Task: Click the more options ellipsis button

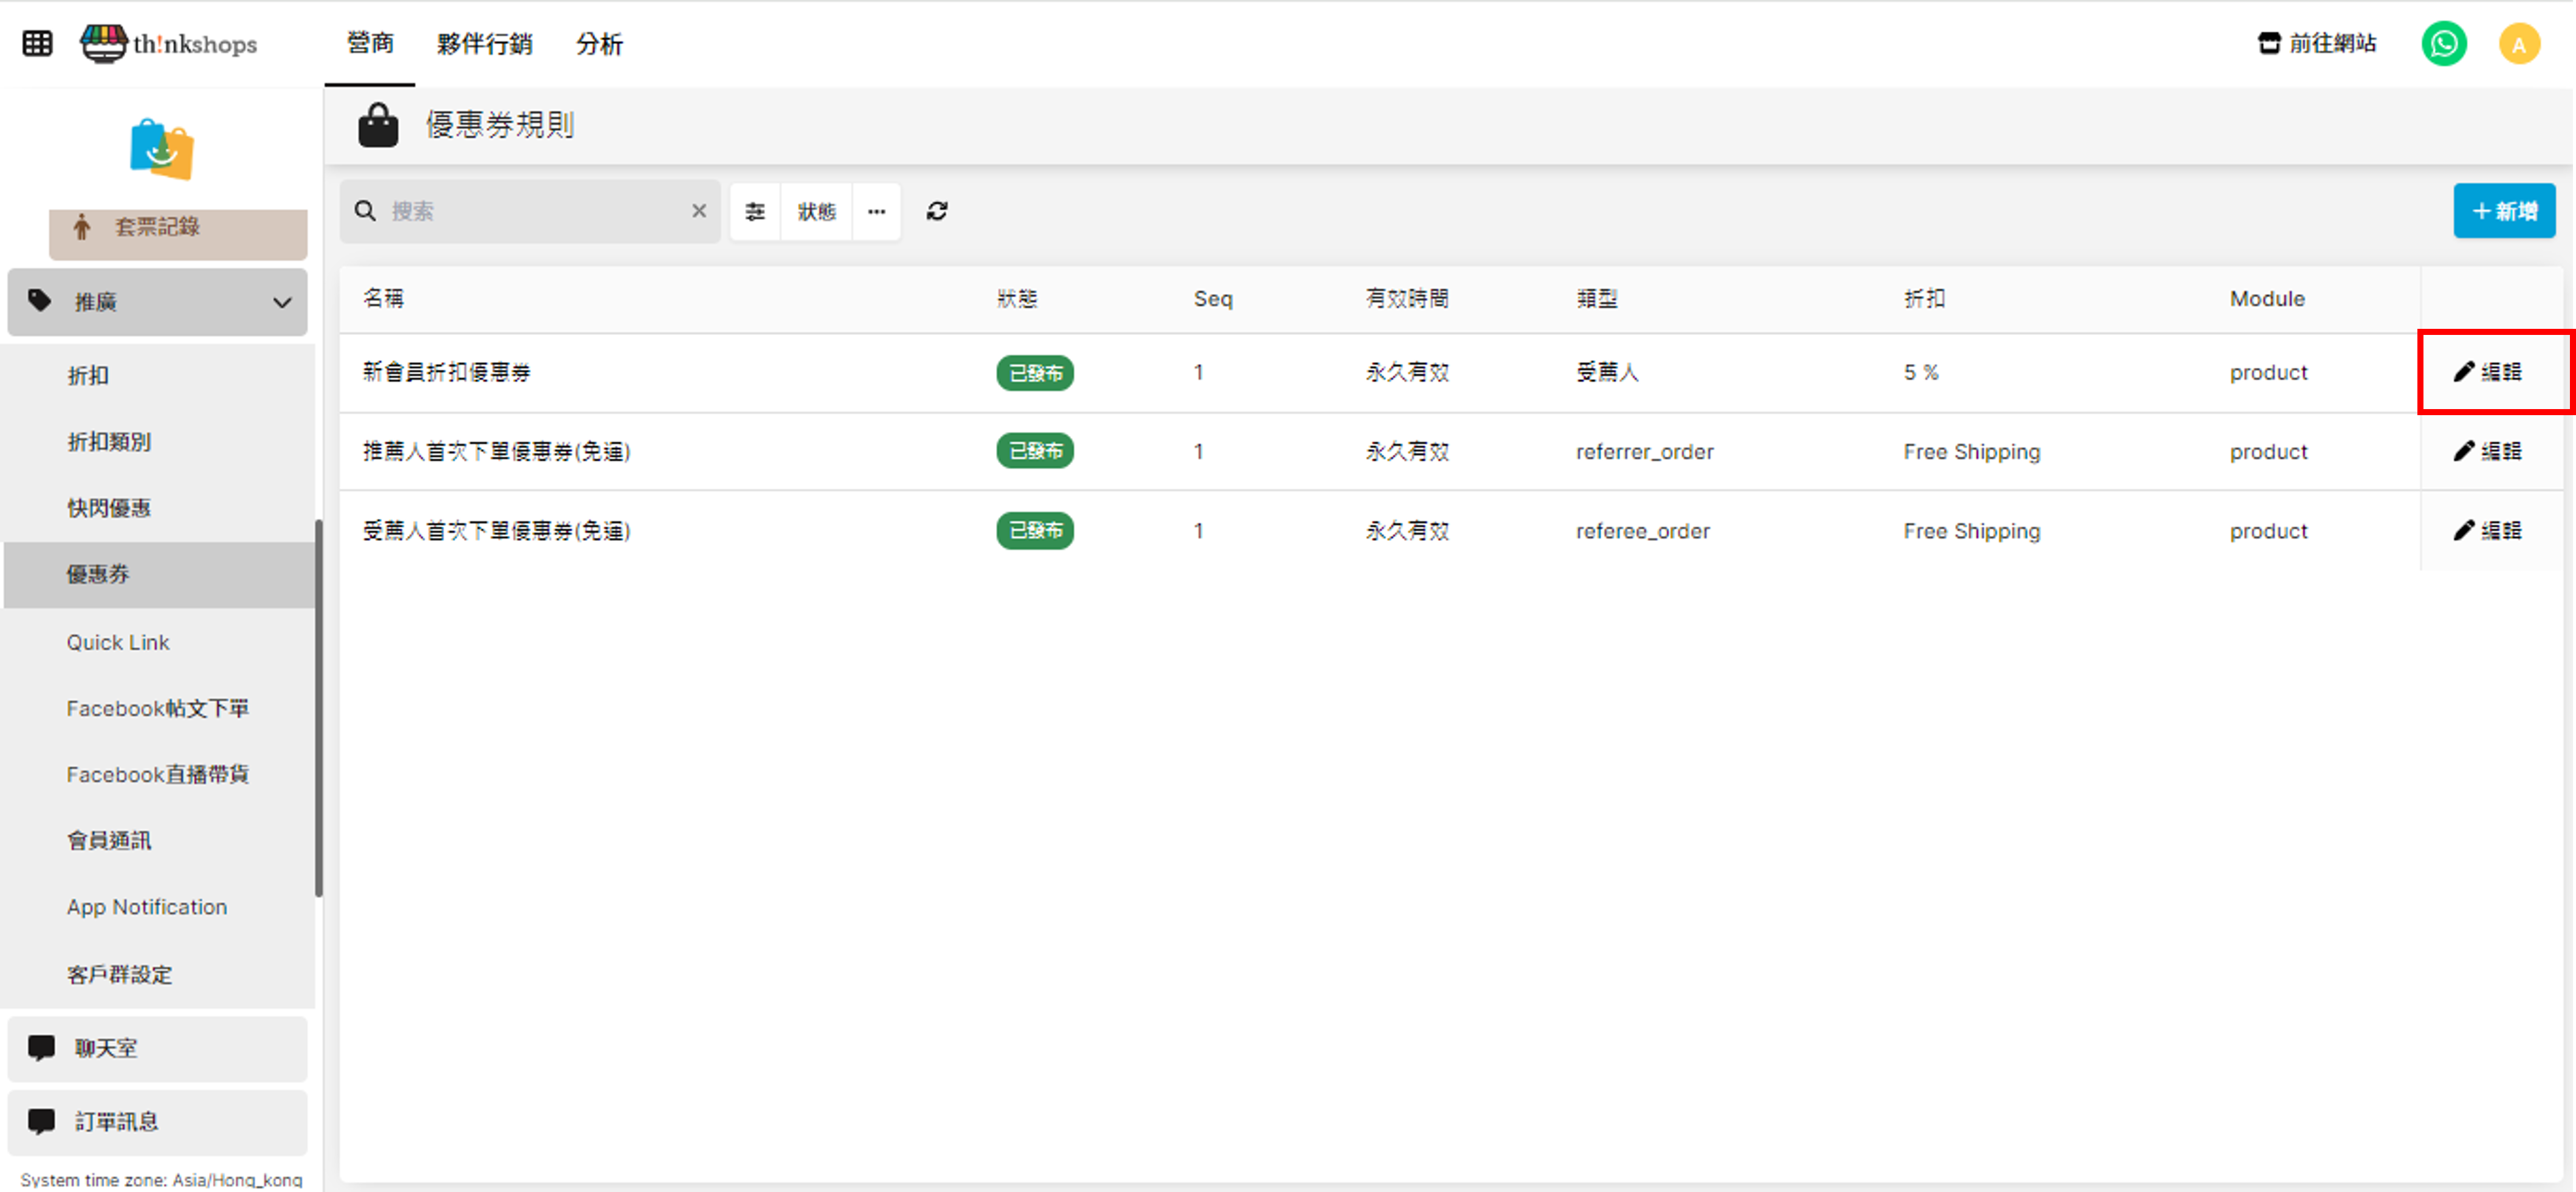Action: [x=876, y=211]
